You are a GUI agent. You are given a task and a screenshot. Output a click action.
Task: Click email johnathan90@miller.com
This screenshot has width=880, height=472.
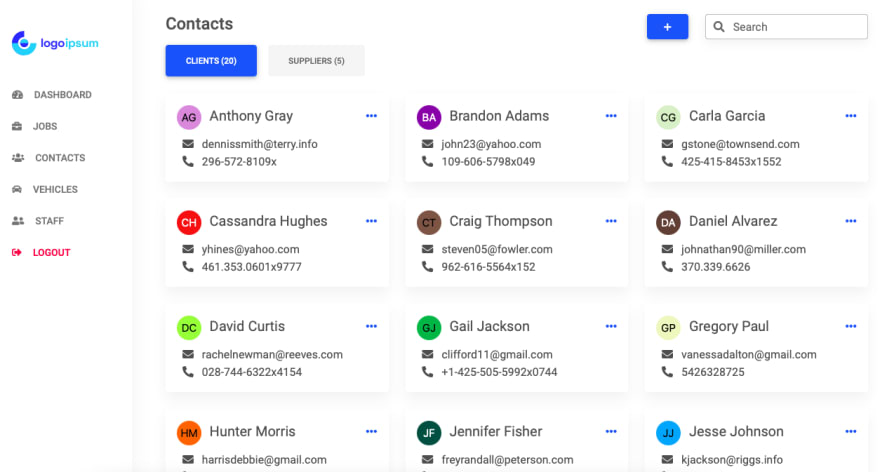[x=743, y=249]
